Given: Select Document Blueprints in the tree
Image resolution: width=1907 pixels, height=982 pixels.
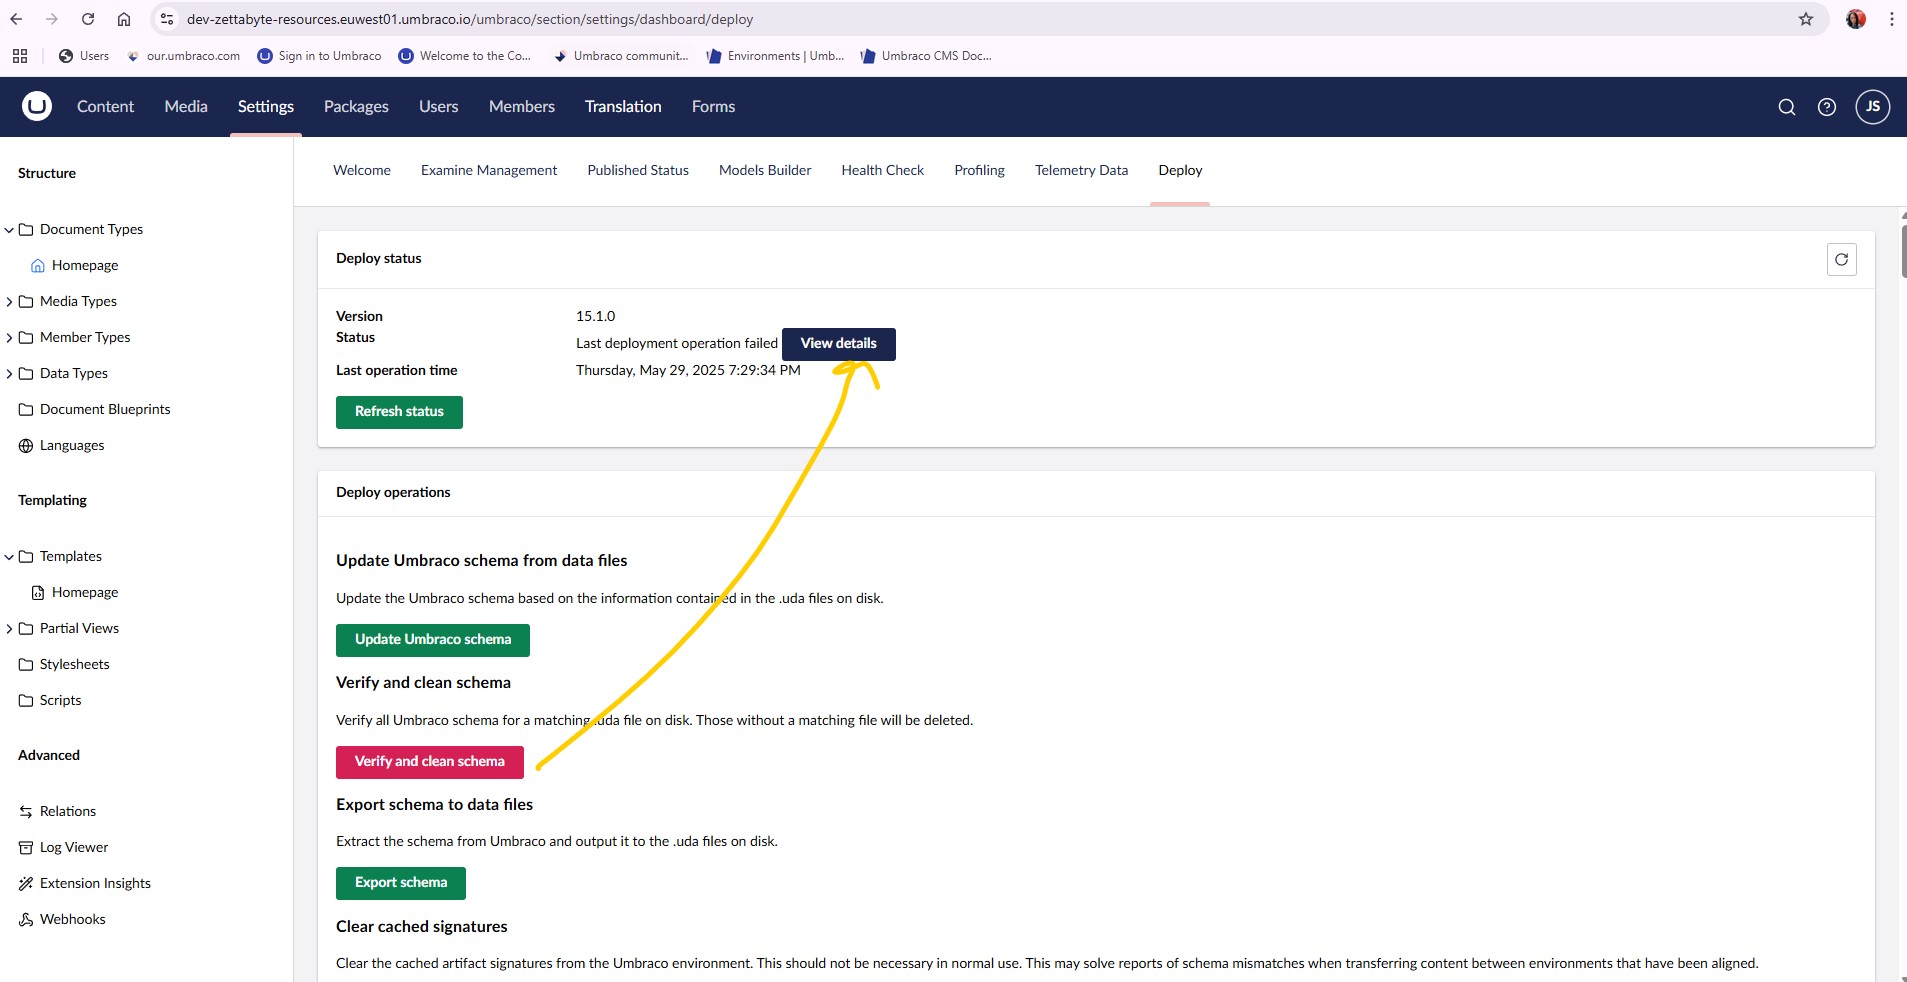Looking at the screenshot, I should tap(105, 410).
